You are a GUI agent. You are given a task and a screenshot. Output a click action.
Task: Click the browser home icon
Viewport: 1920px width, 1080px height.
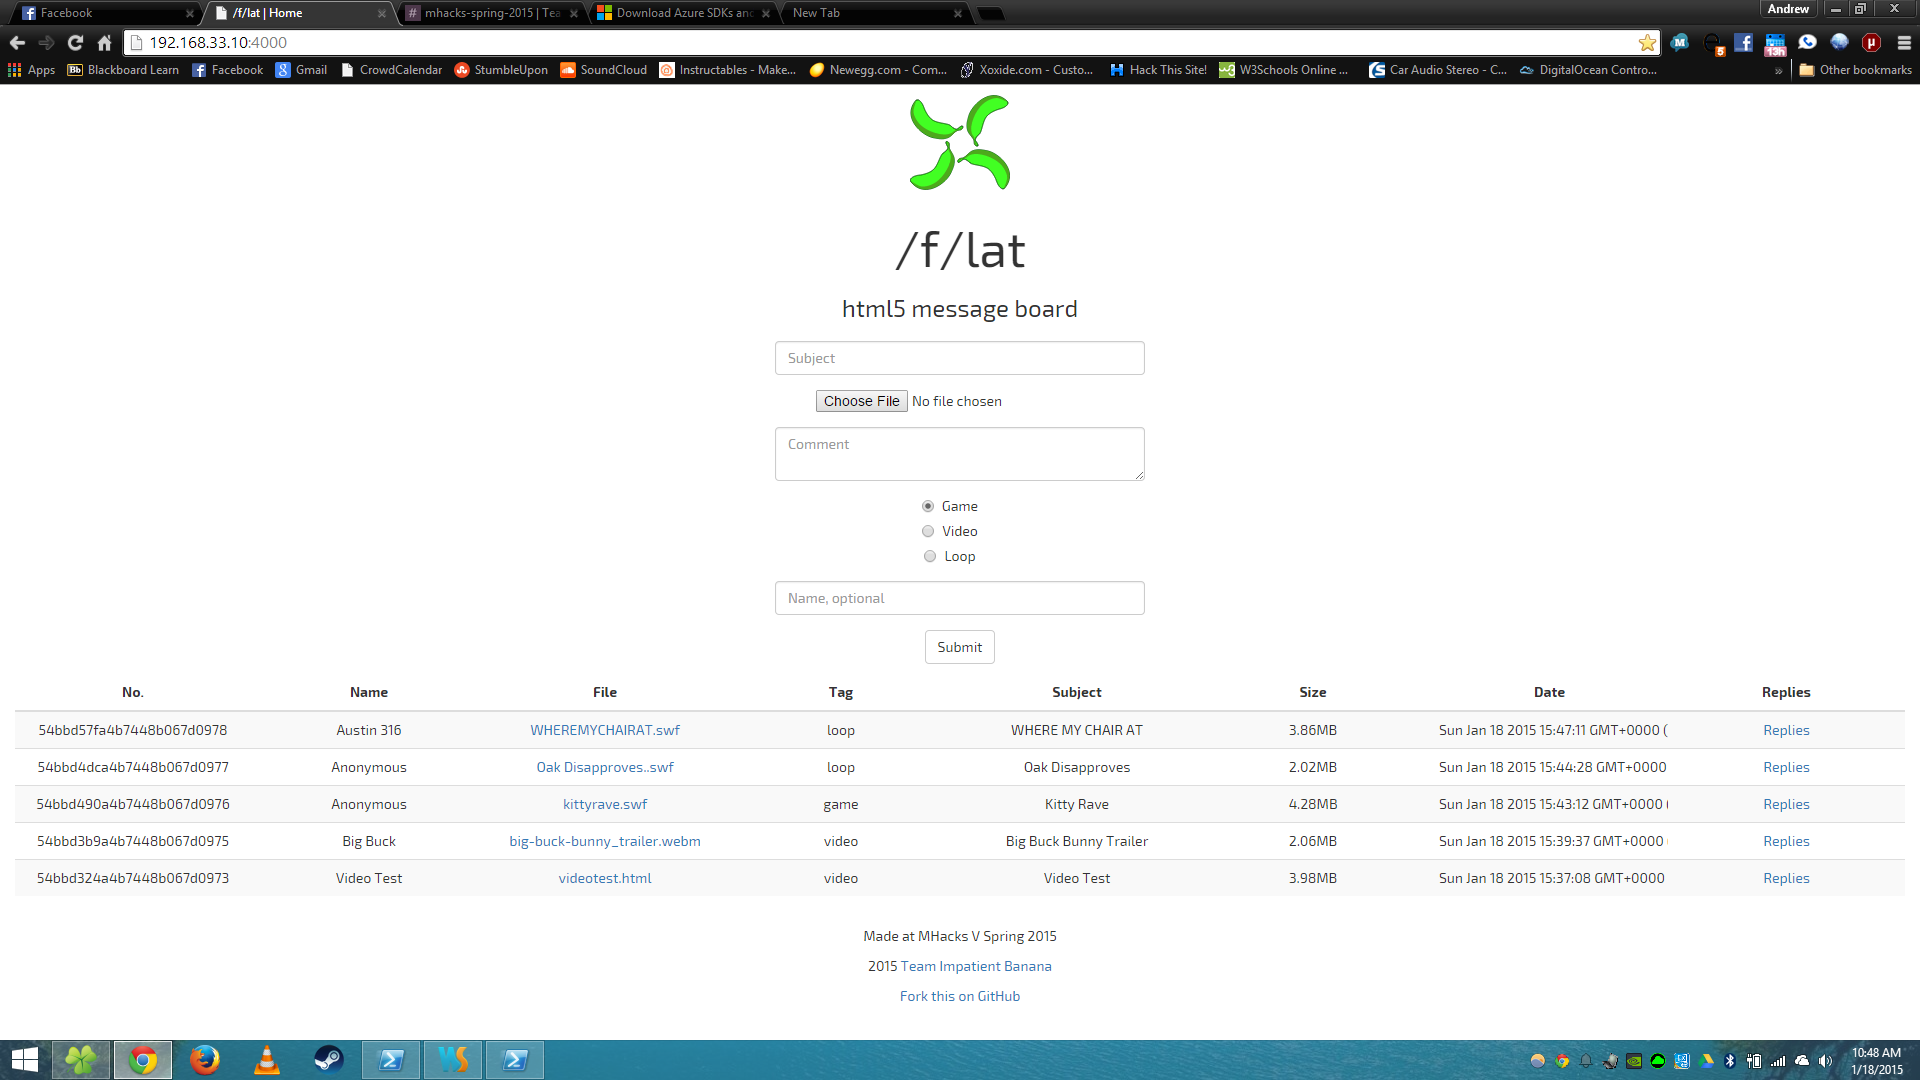coord(104,42)
